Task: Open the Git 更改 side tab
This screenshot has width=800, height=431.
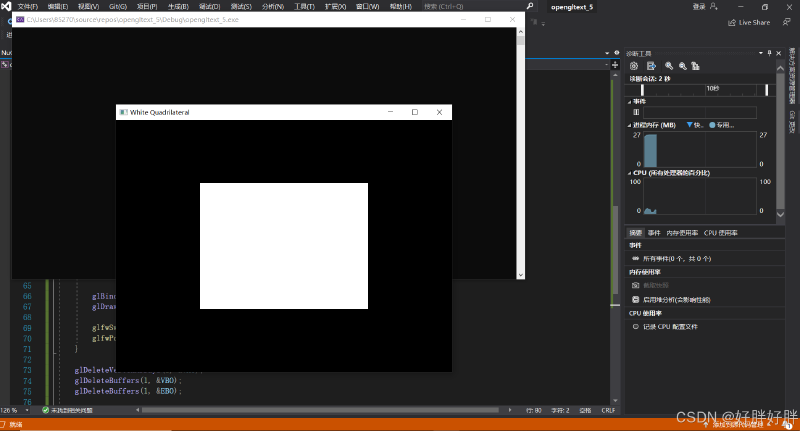Action: coord(792,122)
